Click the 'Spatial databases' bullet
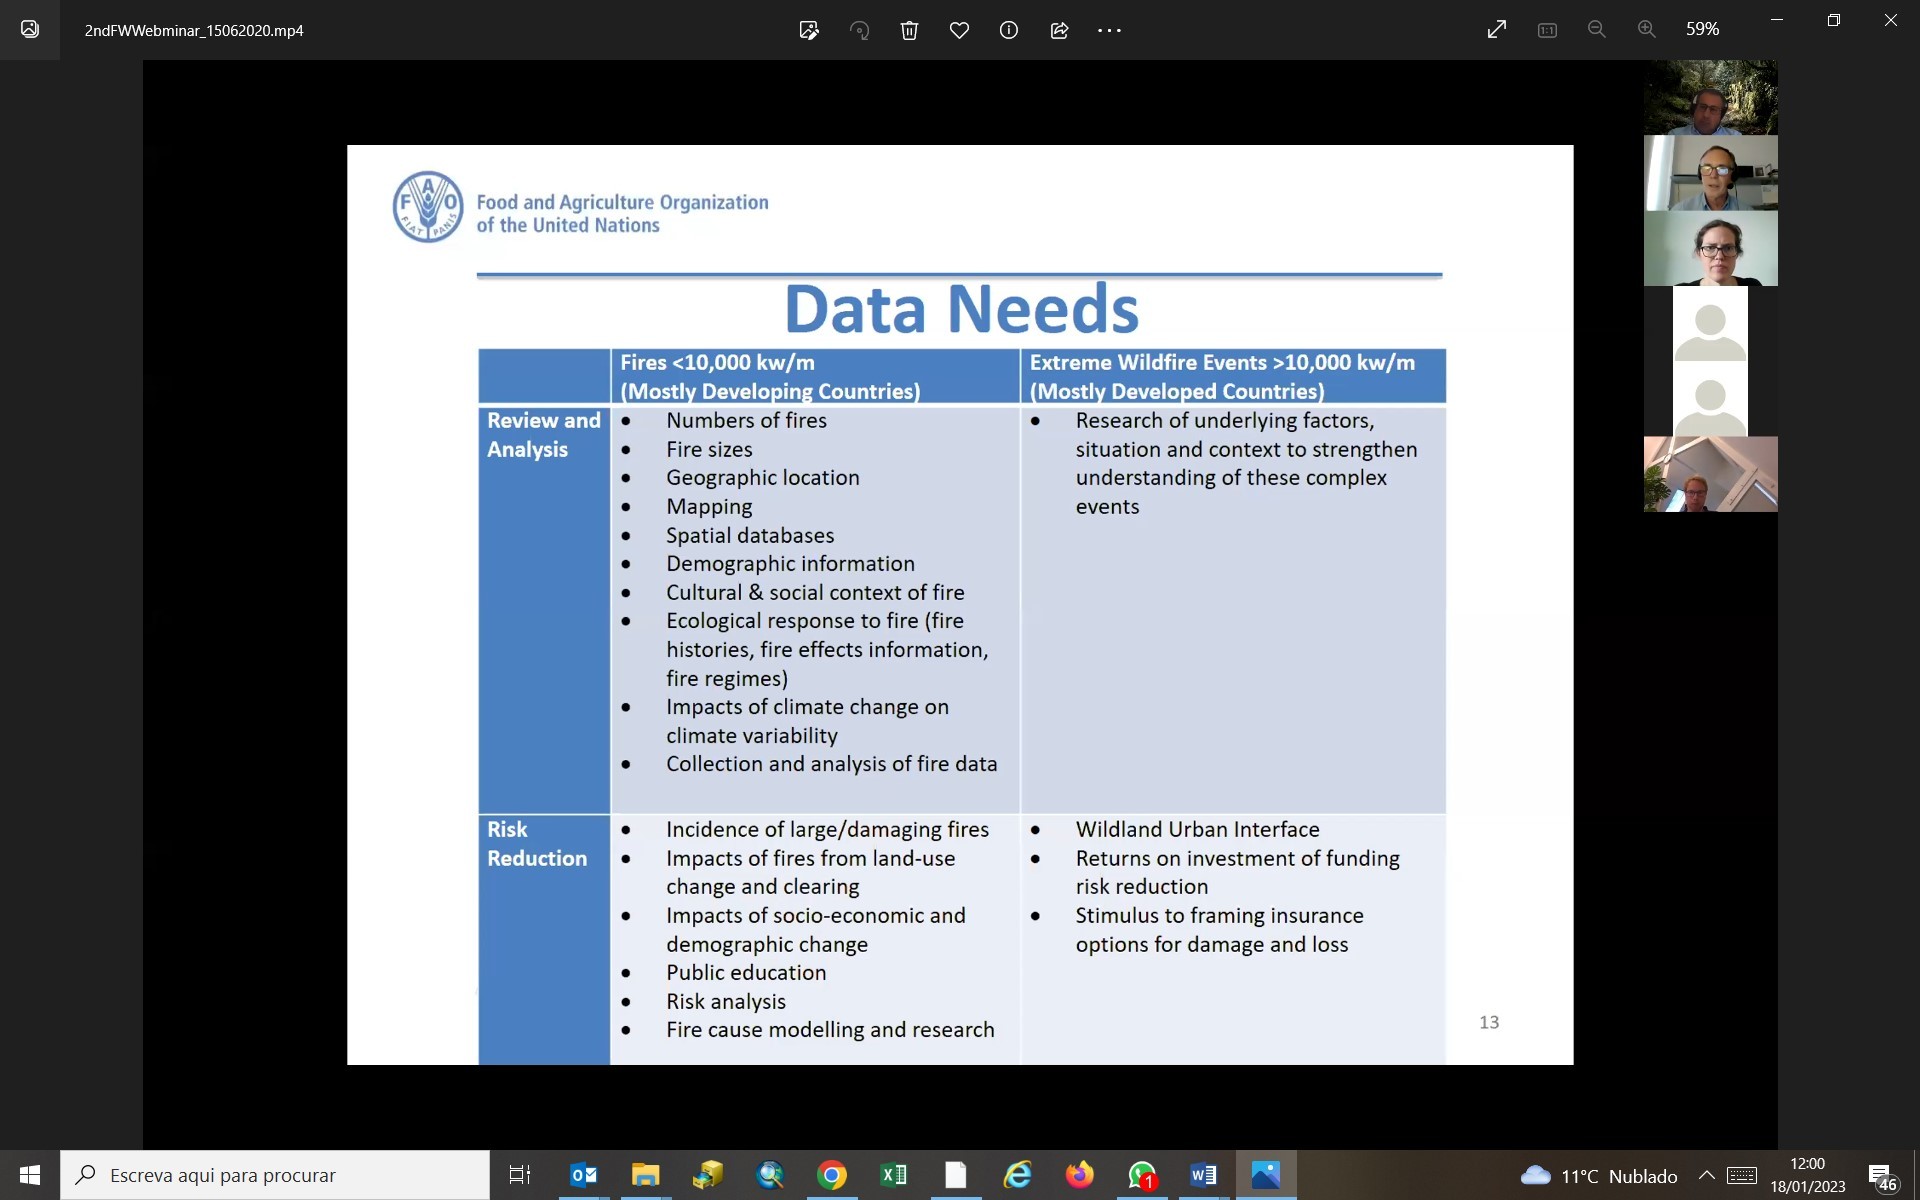Screen dimensions: 1920x1200 tap(750, 536)
